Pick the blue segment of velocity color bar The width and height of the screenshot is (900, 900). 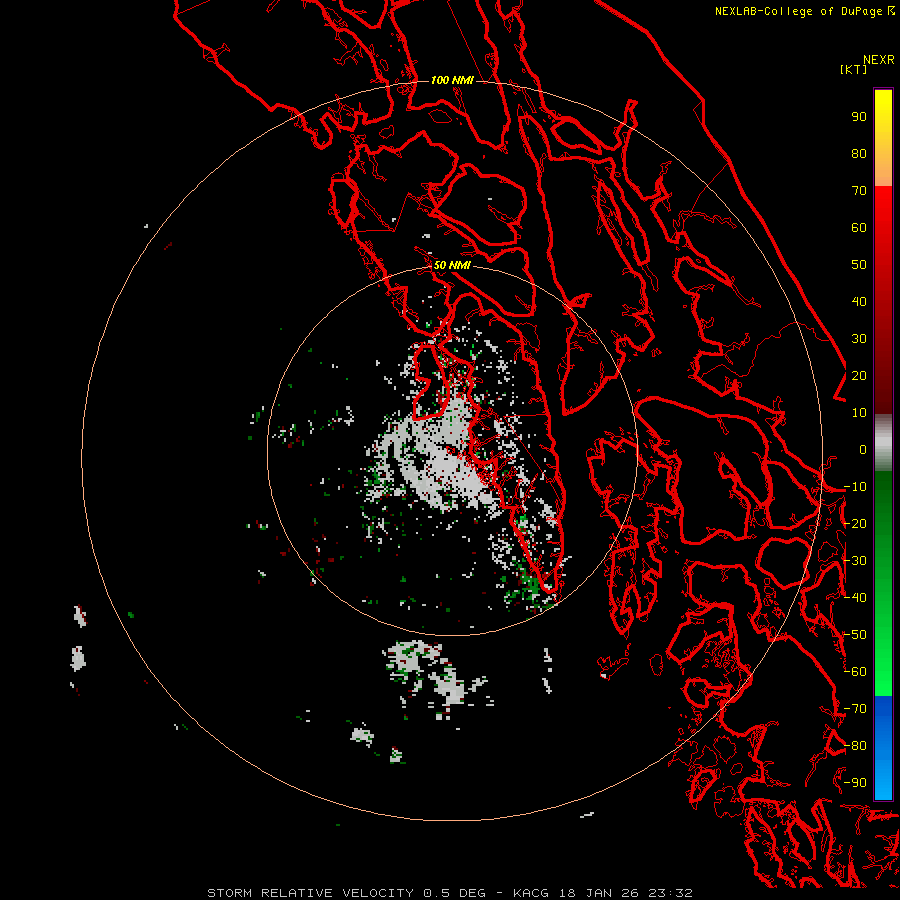pos(883,747)
